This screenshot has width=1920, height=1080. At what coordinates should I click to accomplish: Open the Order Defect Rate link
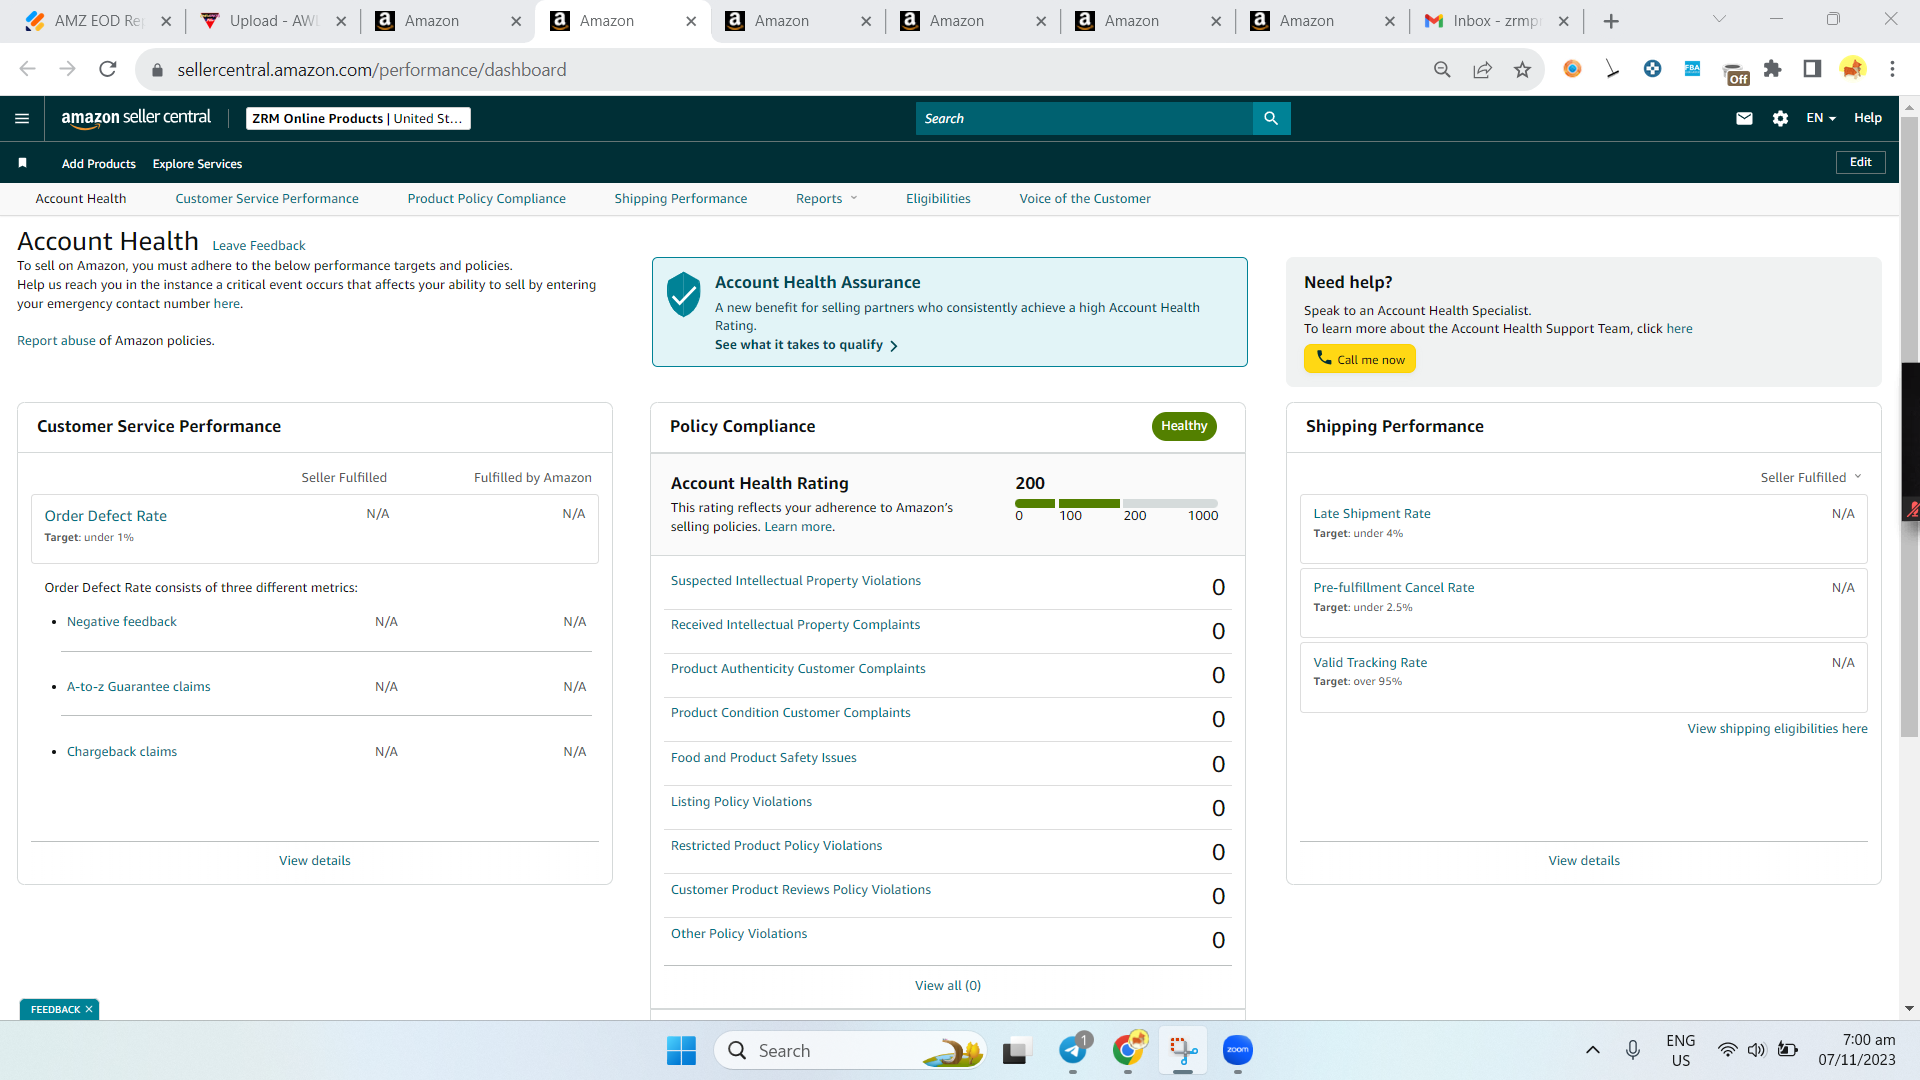(106, 516)
